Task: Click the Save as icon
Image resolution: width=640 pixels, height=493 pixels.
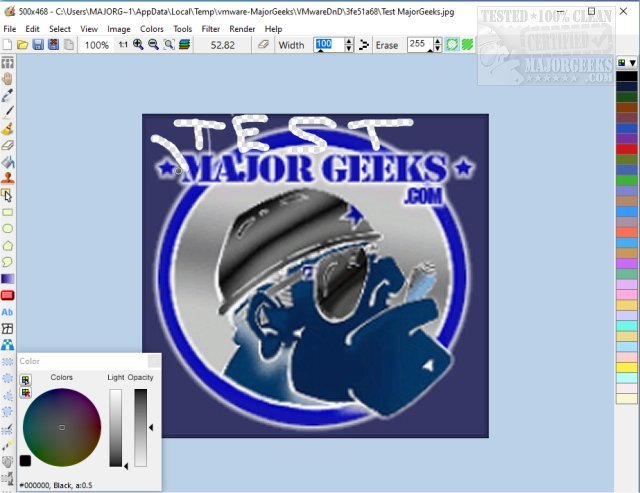Action: [53, 44]
